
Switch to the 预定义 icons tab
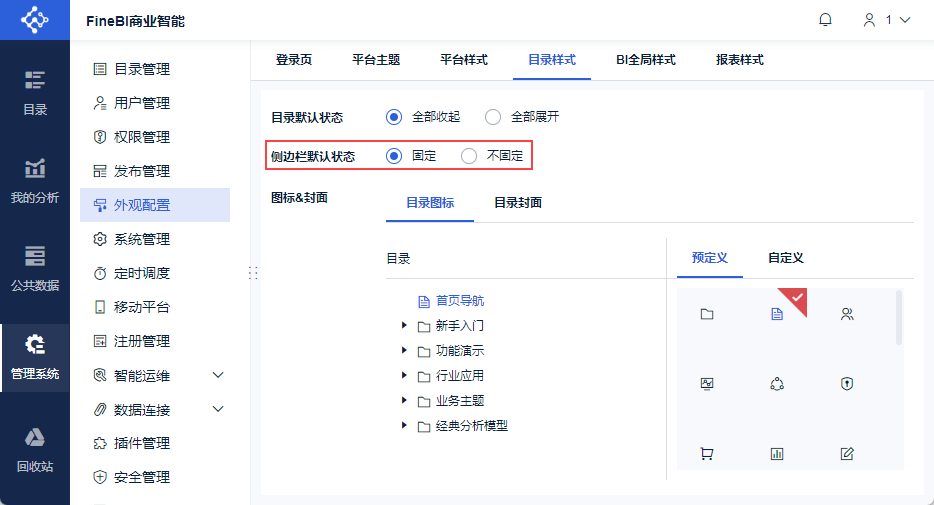point(709,258)
